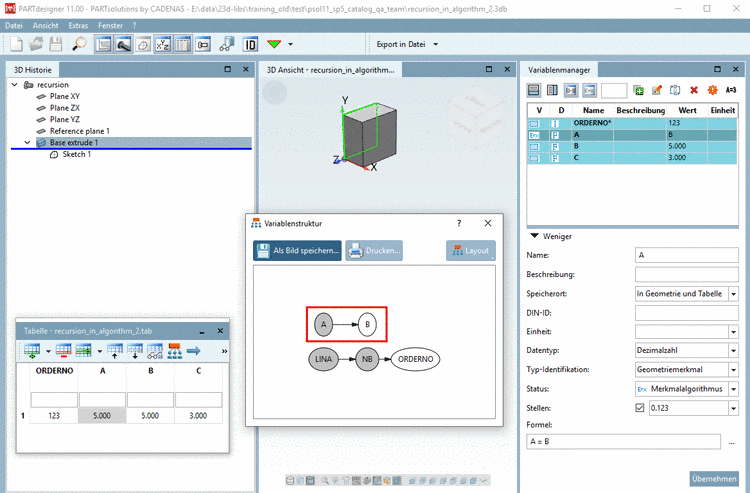Screen dimensions: 750x493
Task: Collapse the recursion tree root
Action: point(15,85)
